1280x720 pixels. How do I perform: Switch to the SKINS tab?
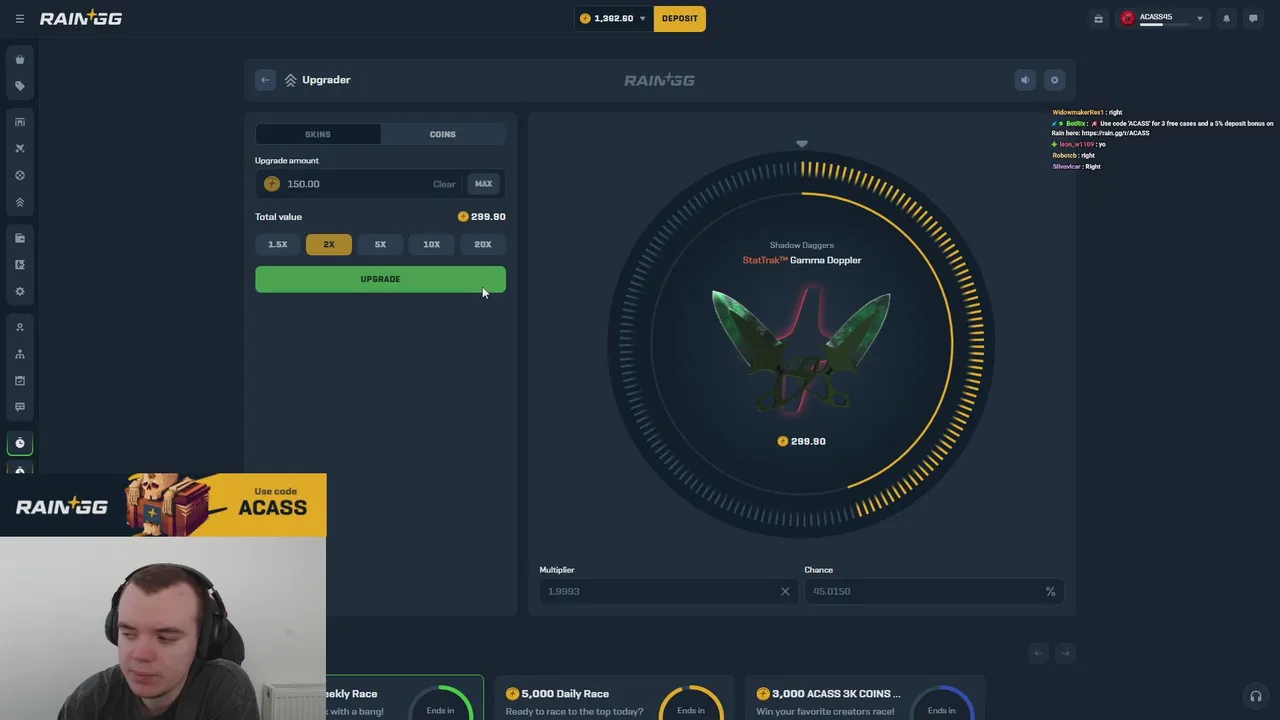click(x=318, y=134)
